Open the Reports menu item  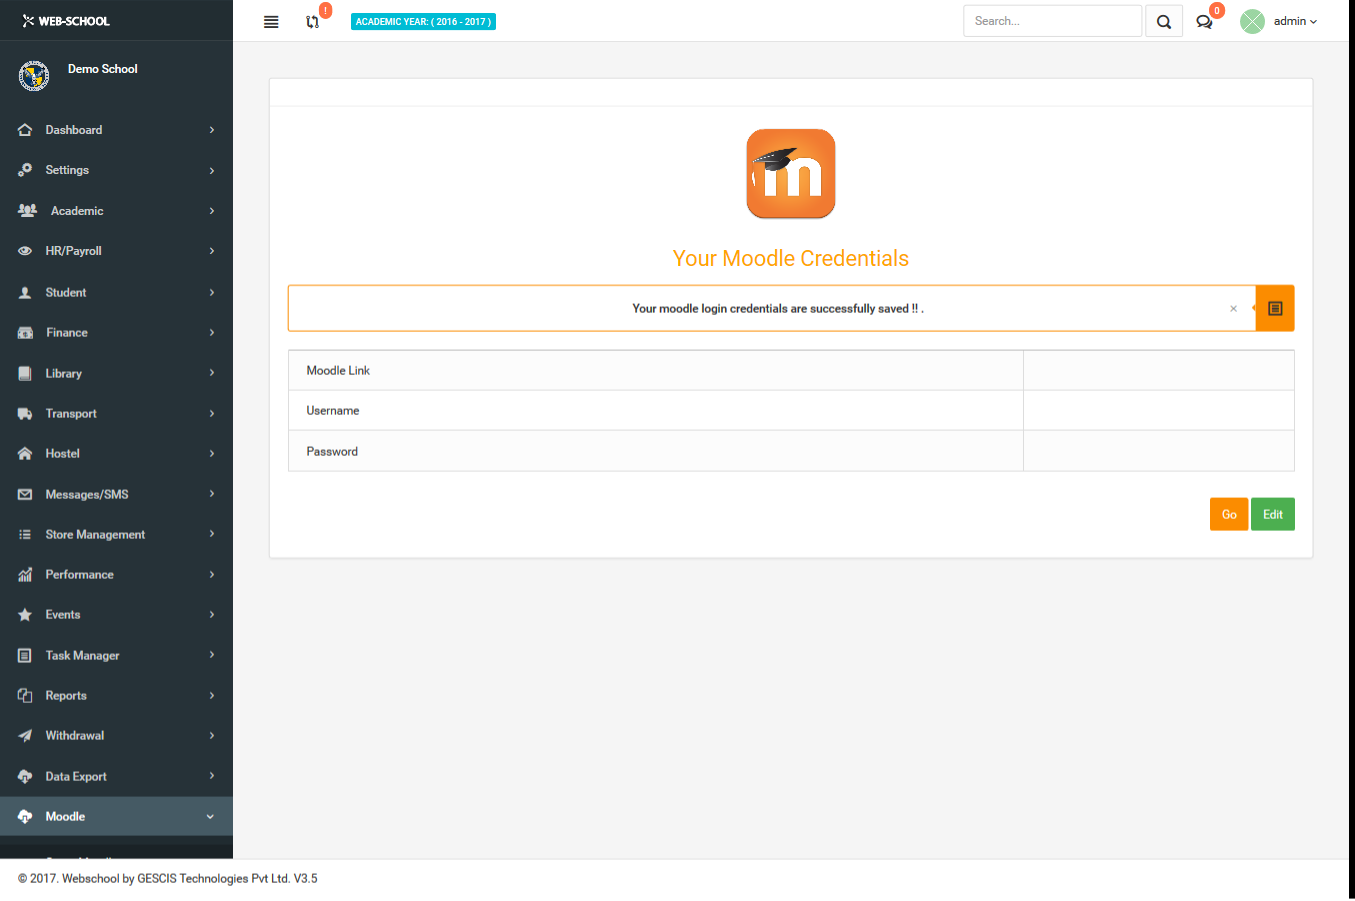tap(116, 696)
